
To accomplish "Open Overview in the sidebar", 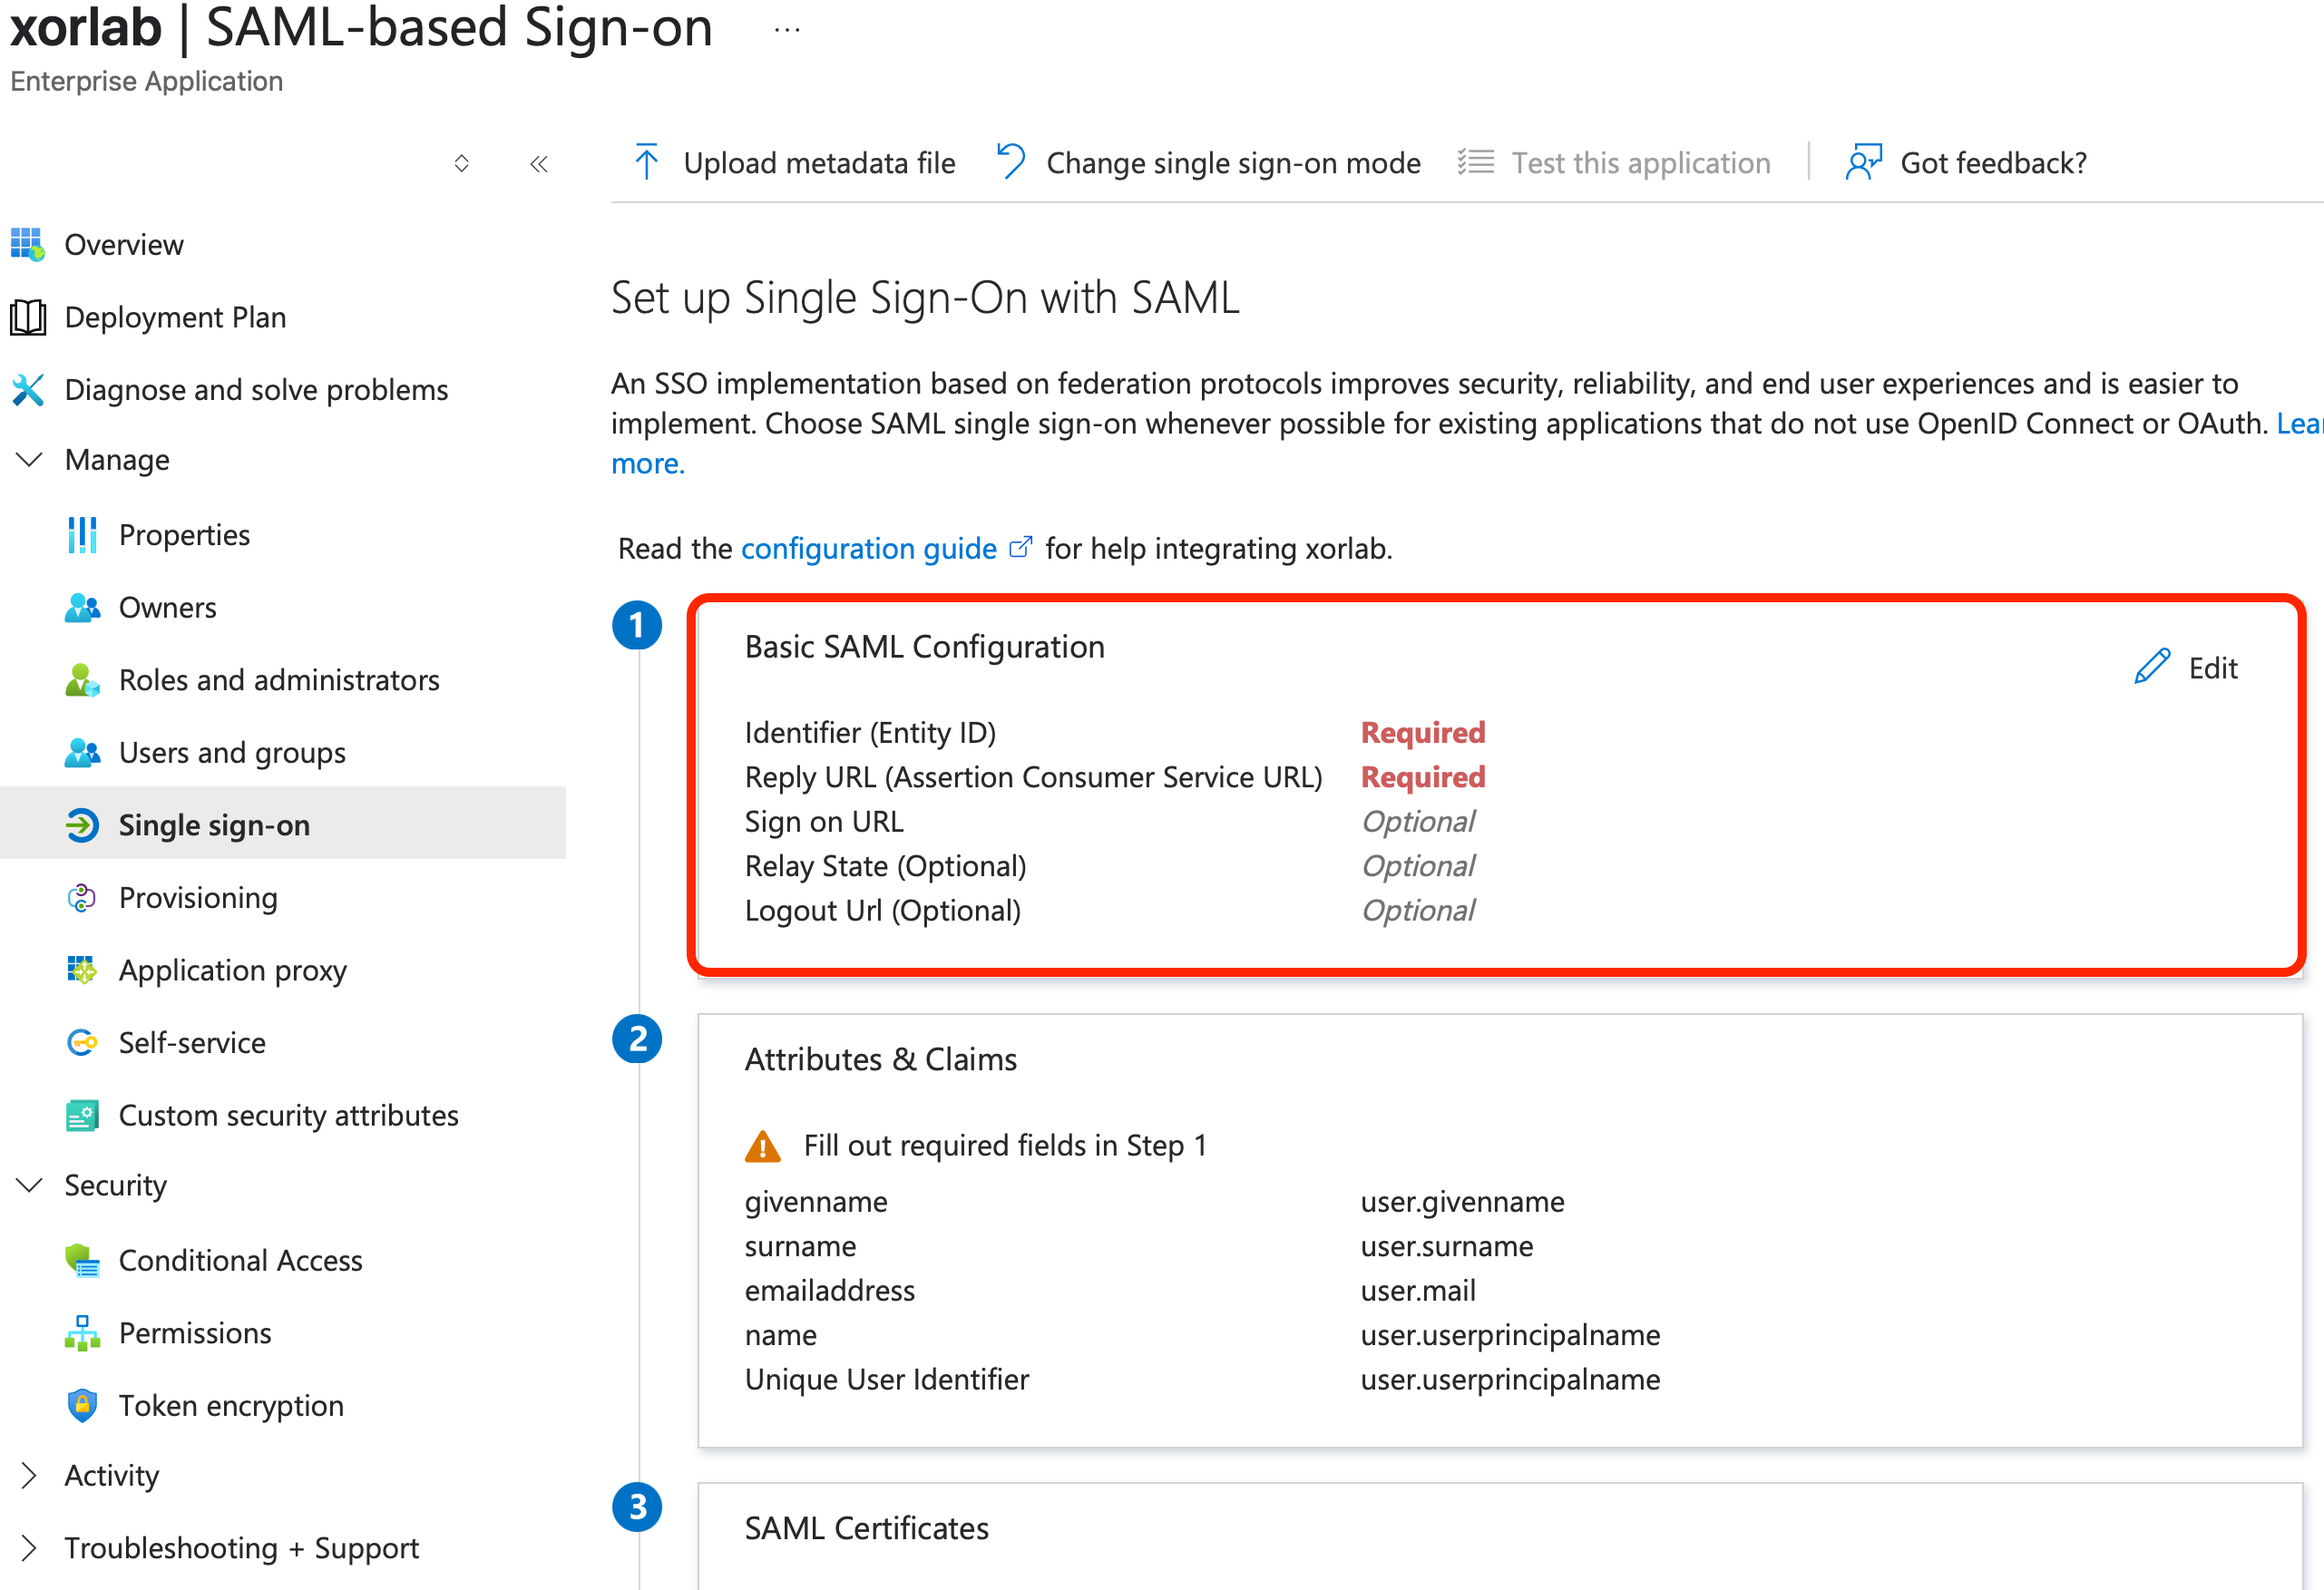I will click(124, 244).
